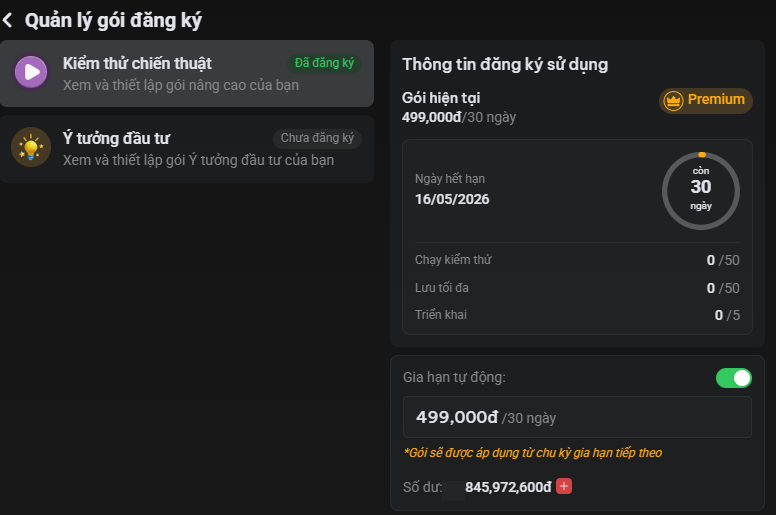The width and height of the screenshot is (776, 515).
Task: Click the expiry date 16/05/2026
Action: pos(452,198)
